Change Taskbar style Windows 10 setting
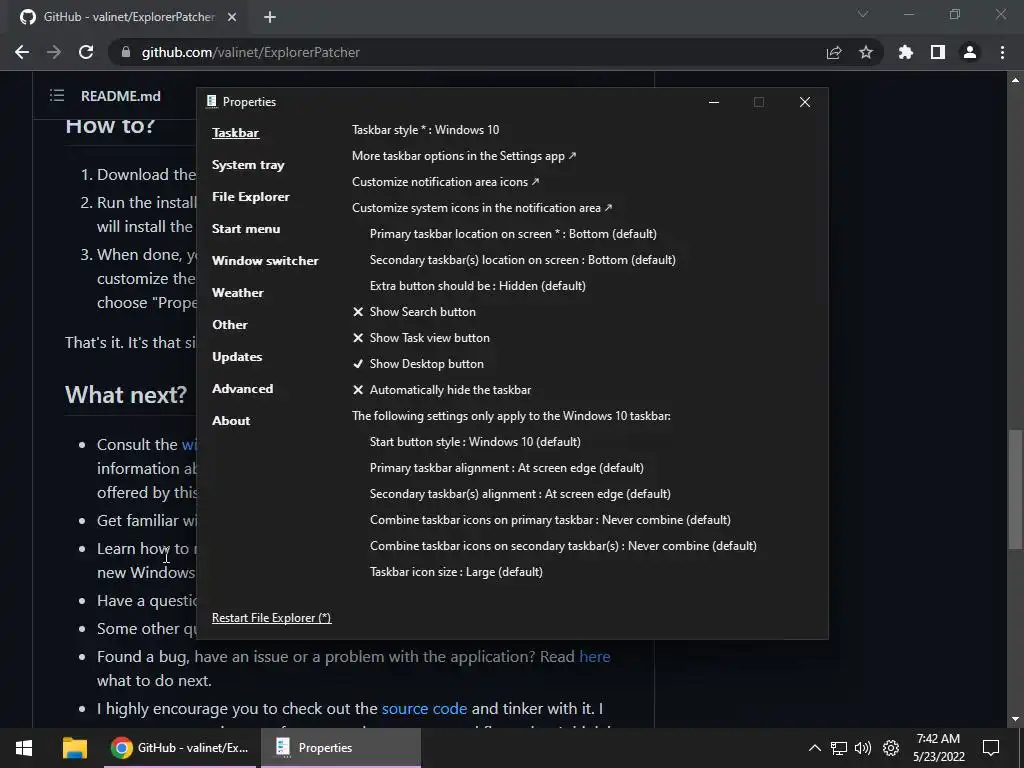Viewport: 1024px width, 768px height. pos(425,130)
